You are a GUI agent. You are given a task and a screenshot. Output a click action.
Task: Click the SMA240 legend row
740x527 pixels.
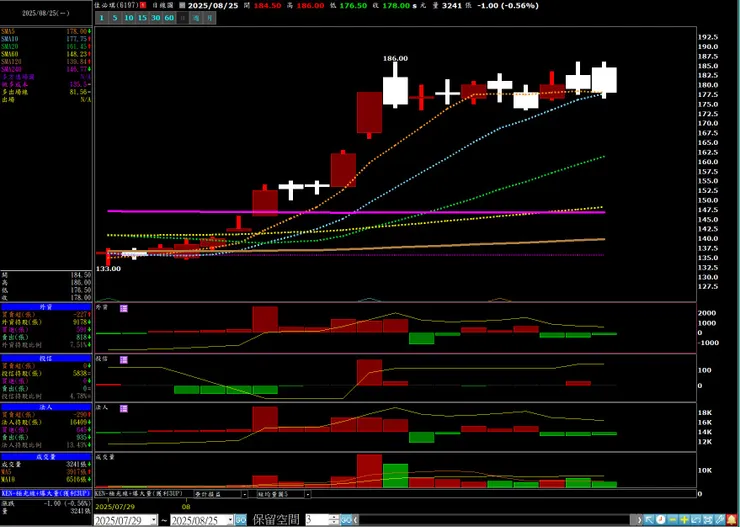(46, 69)
